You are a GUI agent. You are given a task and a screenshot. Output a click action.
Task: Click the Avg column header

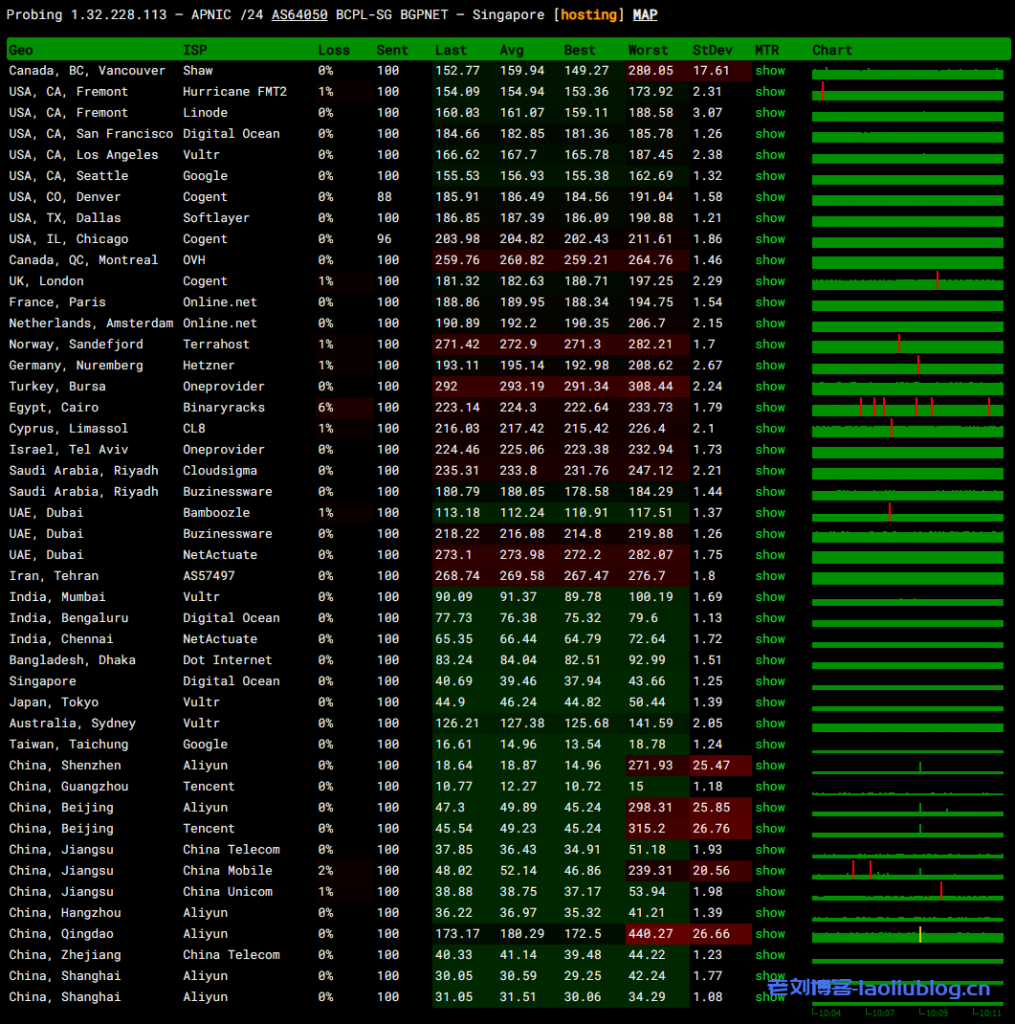[512, 50]
